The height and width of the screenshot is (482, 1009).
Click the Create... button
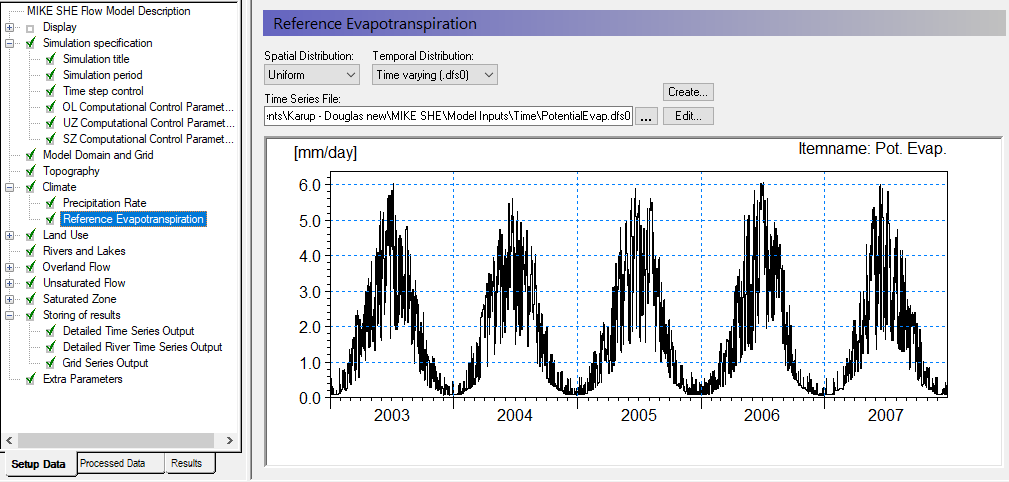[x=688, y=92]
